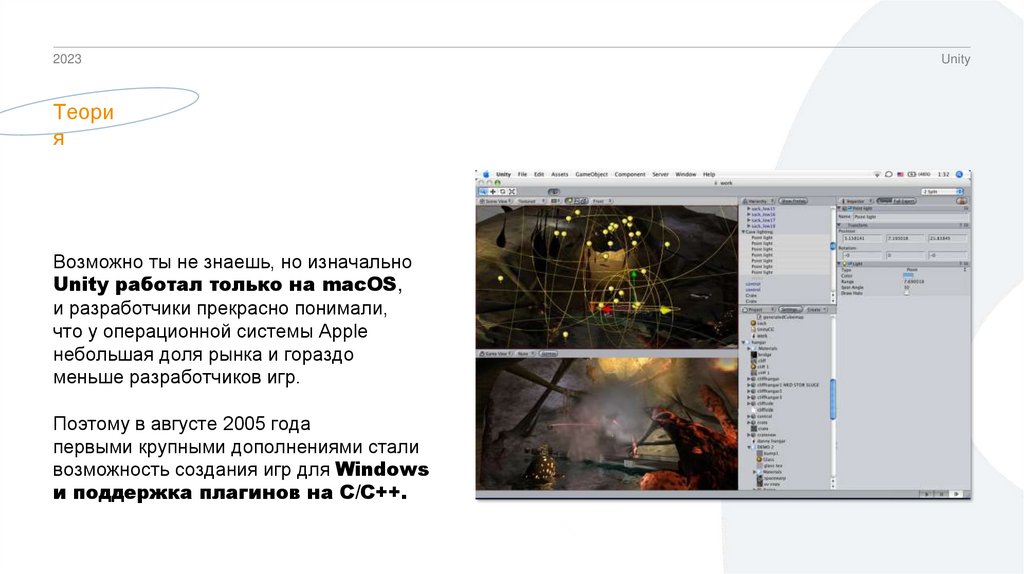Expand sack_low15 in Hierarchy

point(748,209)
